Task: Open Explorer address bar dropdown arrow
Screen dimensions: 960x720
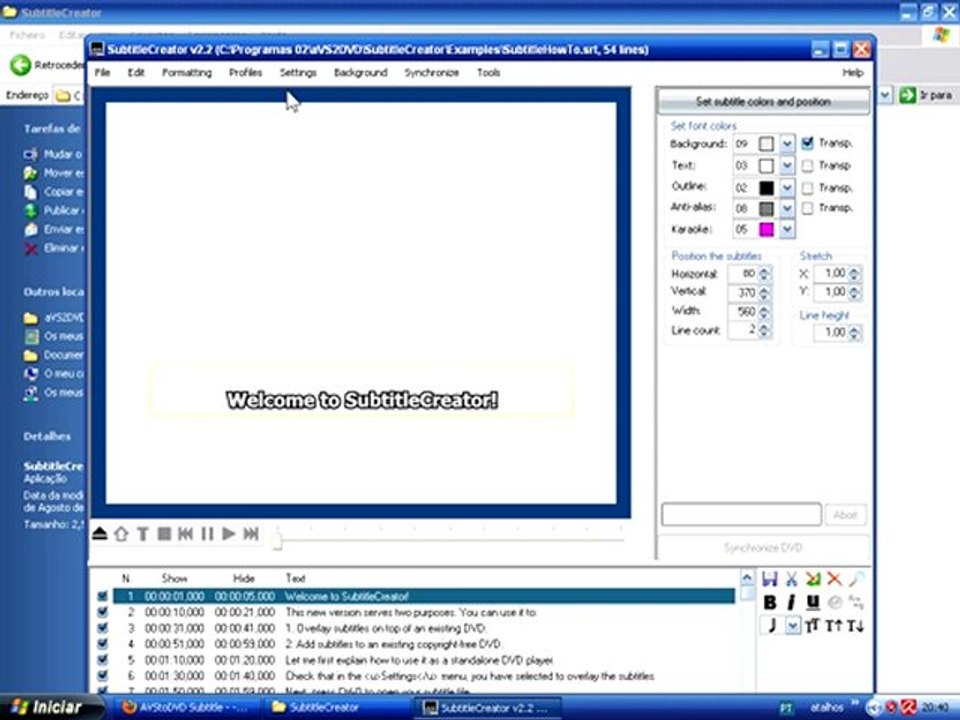Action: pyautogui.click(x=885, y=95)
